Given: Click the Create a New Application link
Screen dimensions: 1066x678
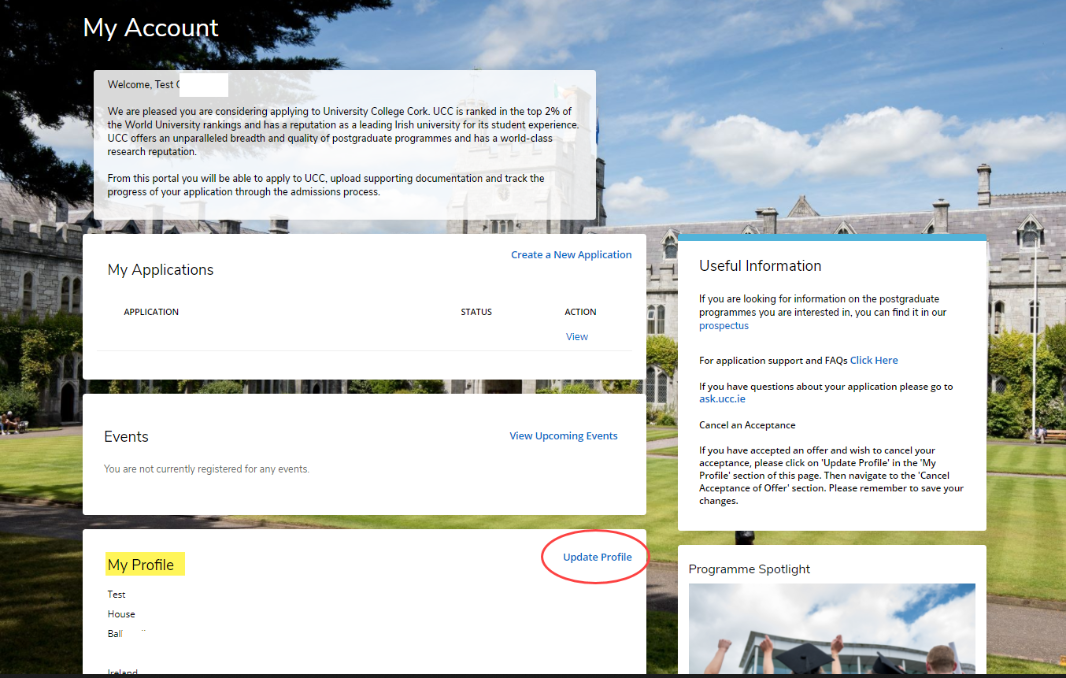Looking at the screenshot, I should tap(571, 255).
